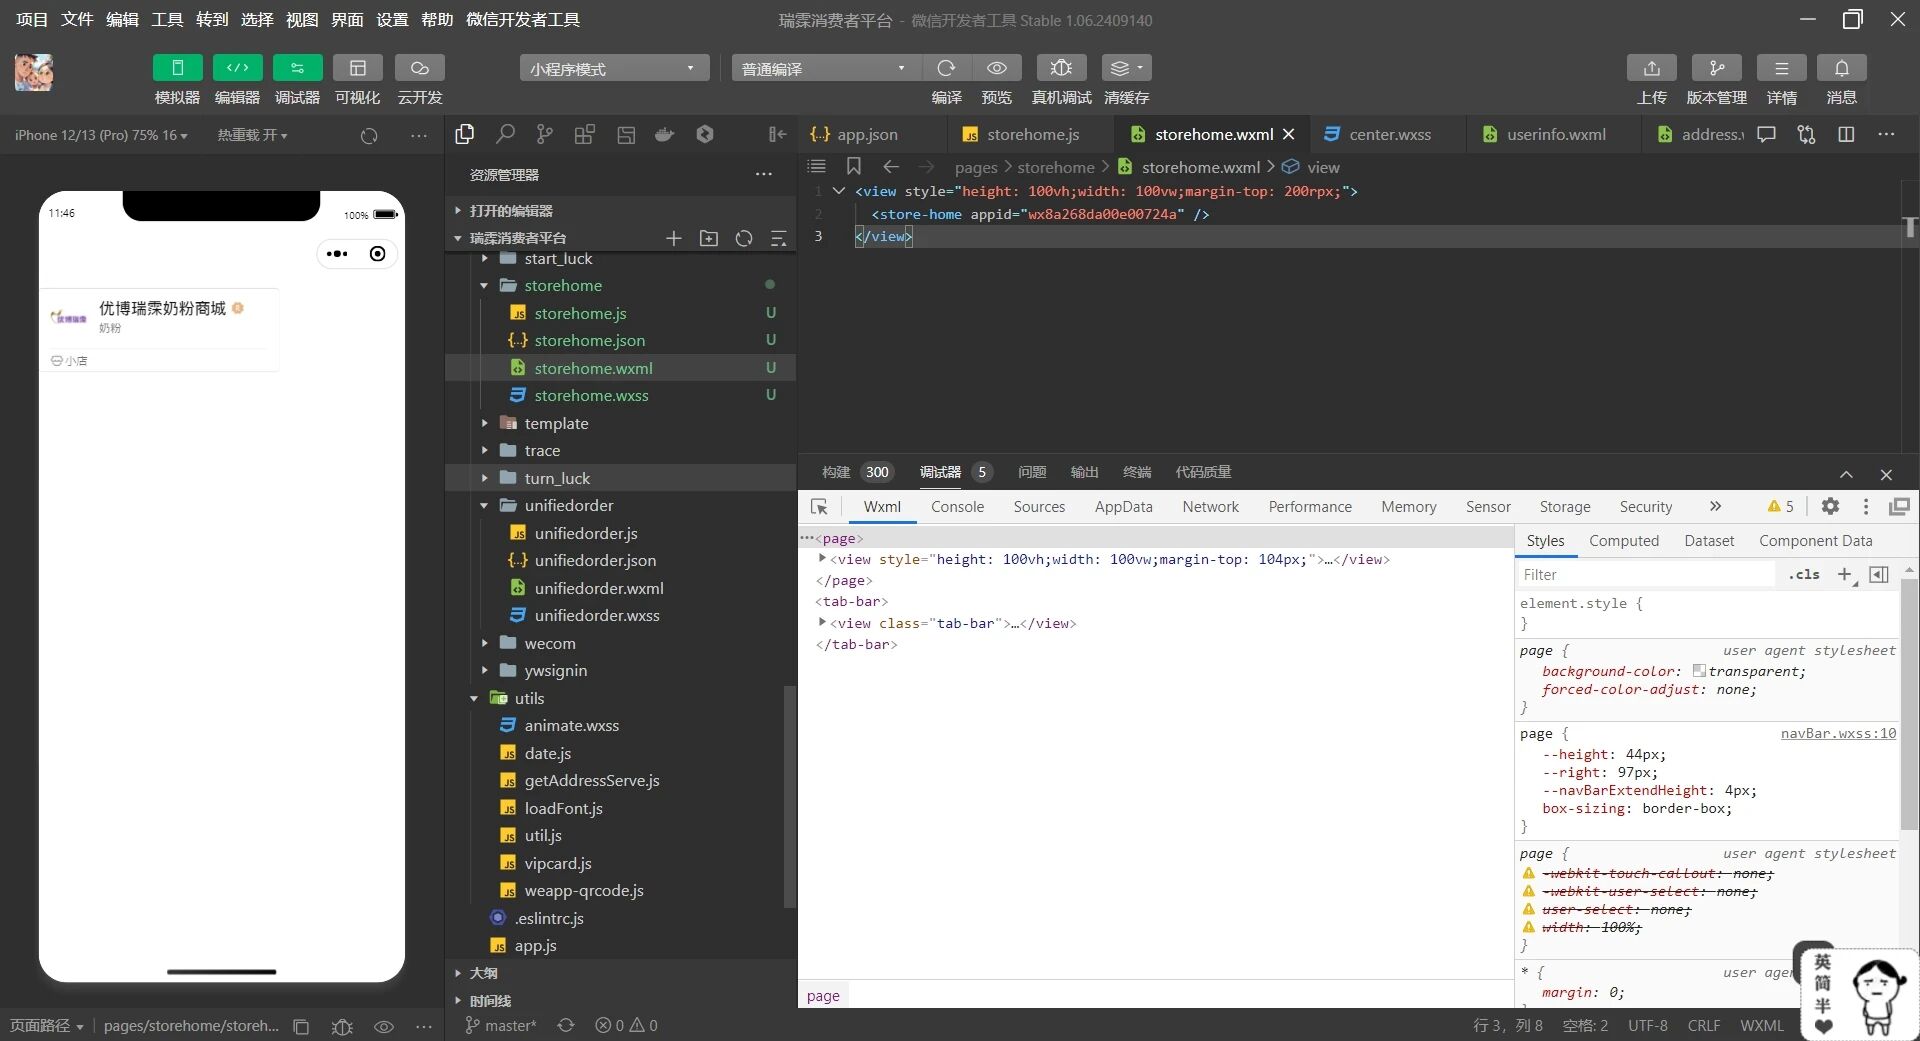The image size is (1920, 1041).
Task: Open search icon in sidebar
Action: tap(505, 134)
